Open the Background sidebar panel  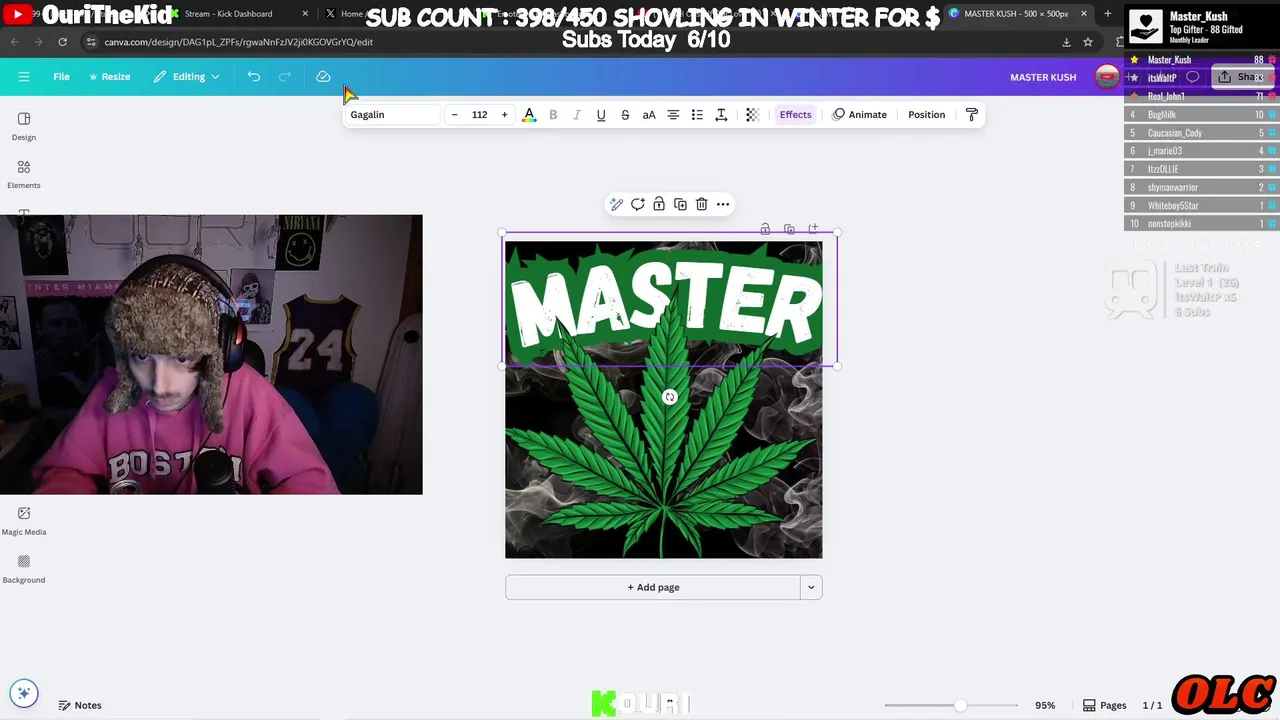coord(24,569)
